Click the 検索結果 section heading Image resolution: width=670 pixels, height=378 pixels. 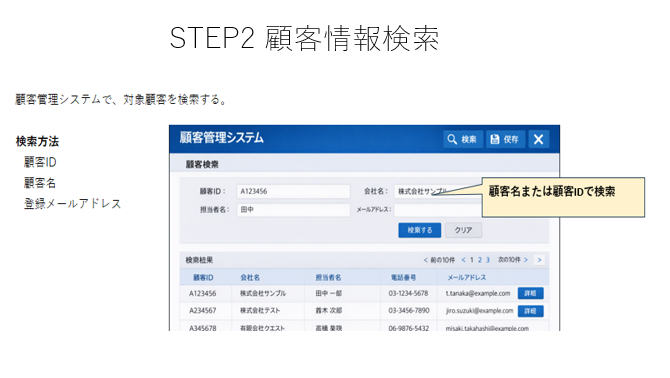point(199,260)
